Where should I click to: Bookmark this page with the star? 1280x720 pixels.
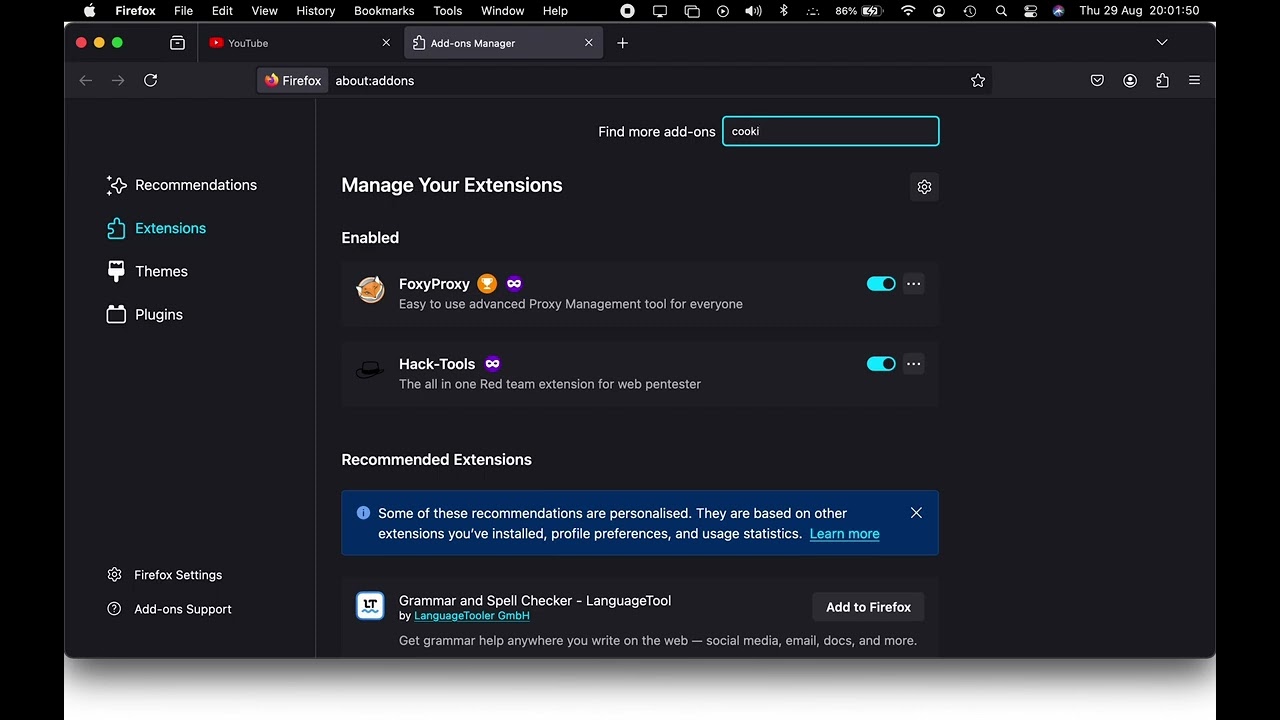point(978,80)
